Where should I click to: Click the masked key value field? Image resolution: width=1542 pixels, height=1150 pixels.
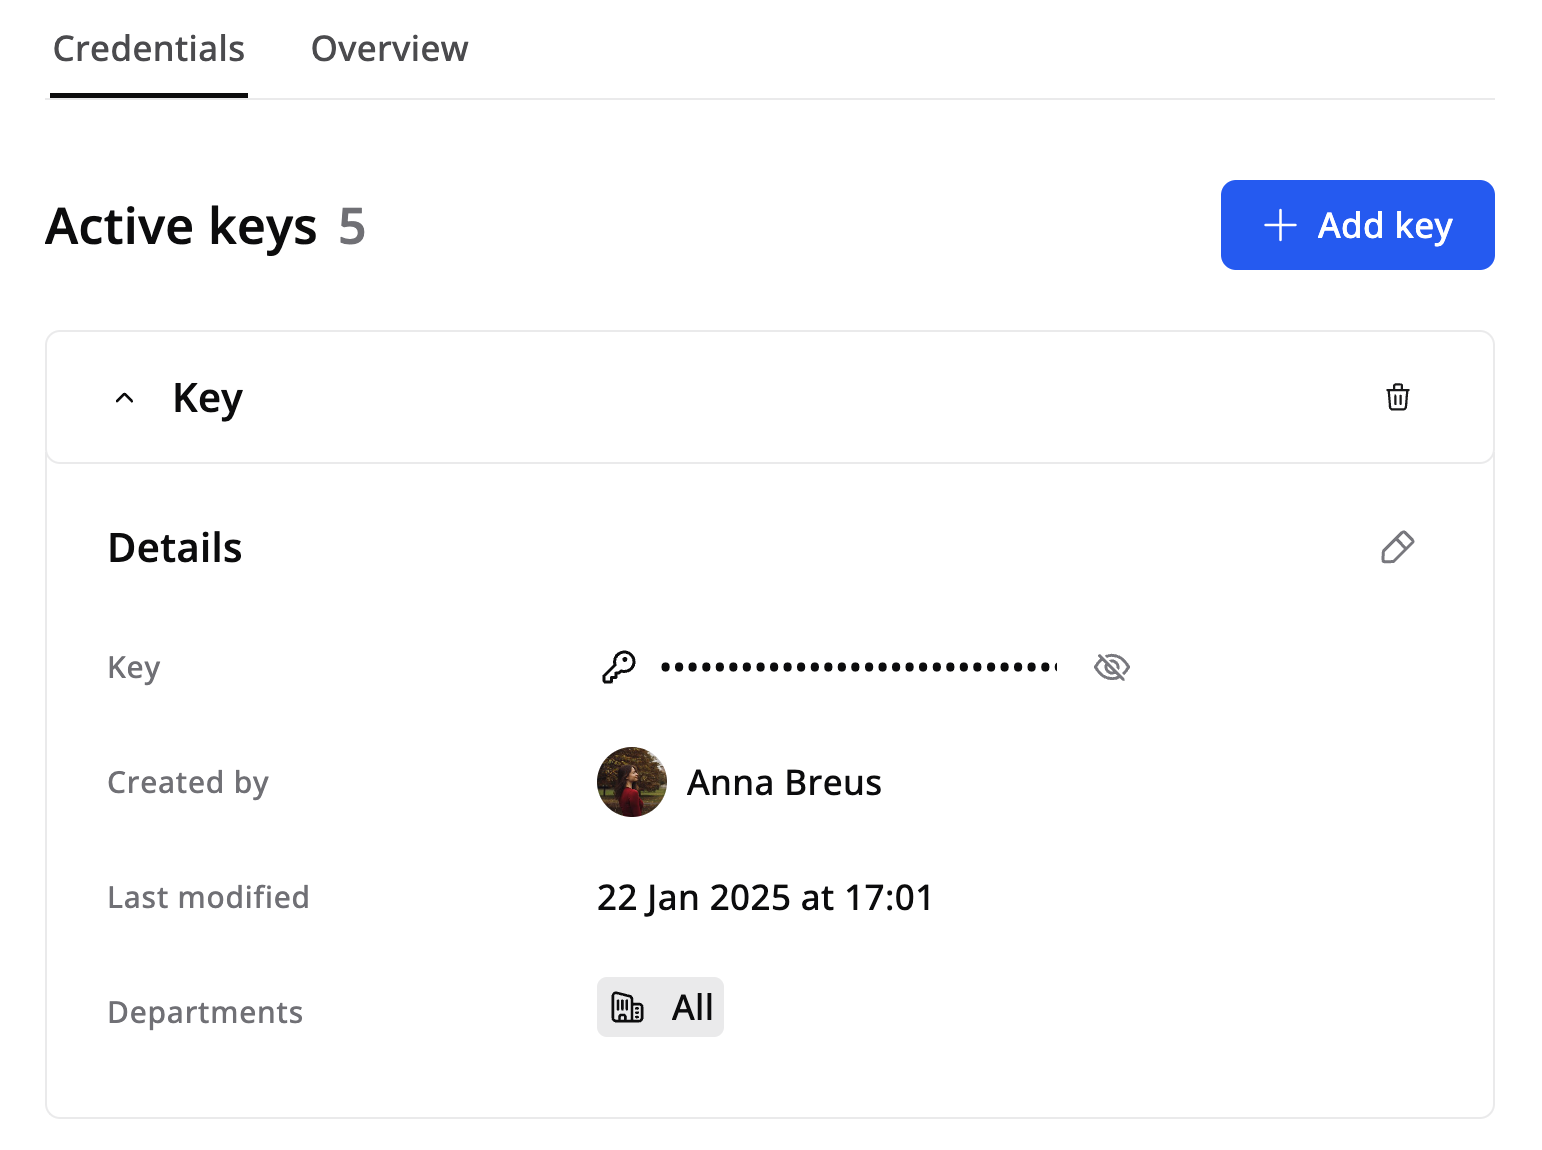point(858,667)
